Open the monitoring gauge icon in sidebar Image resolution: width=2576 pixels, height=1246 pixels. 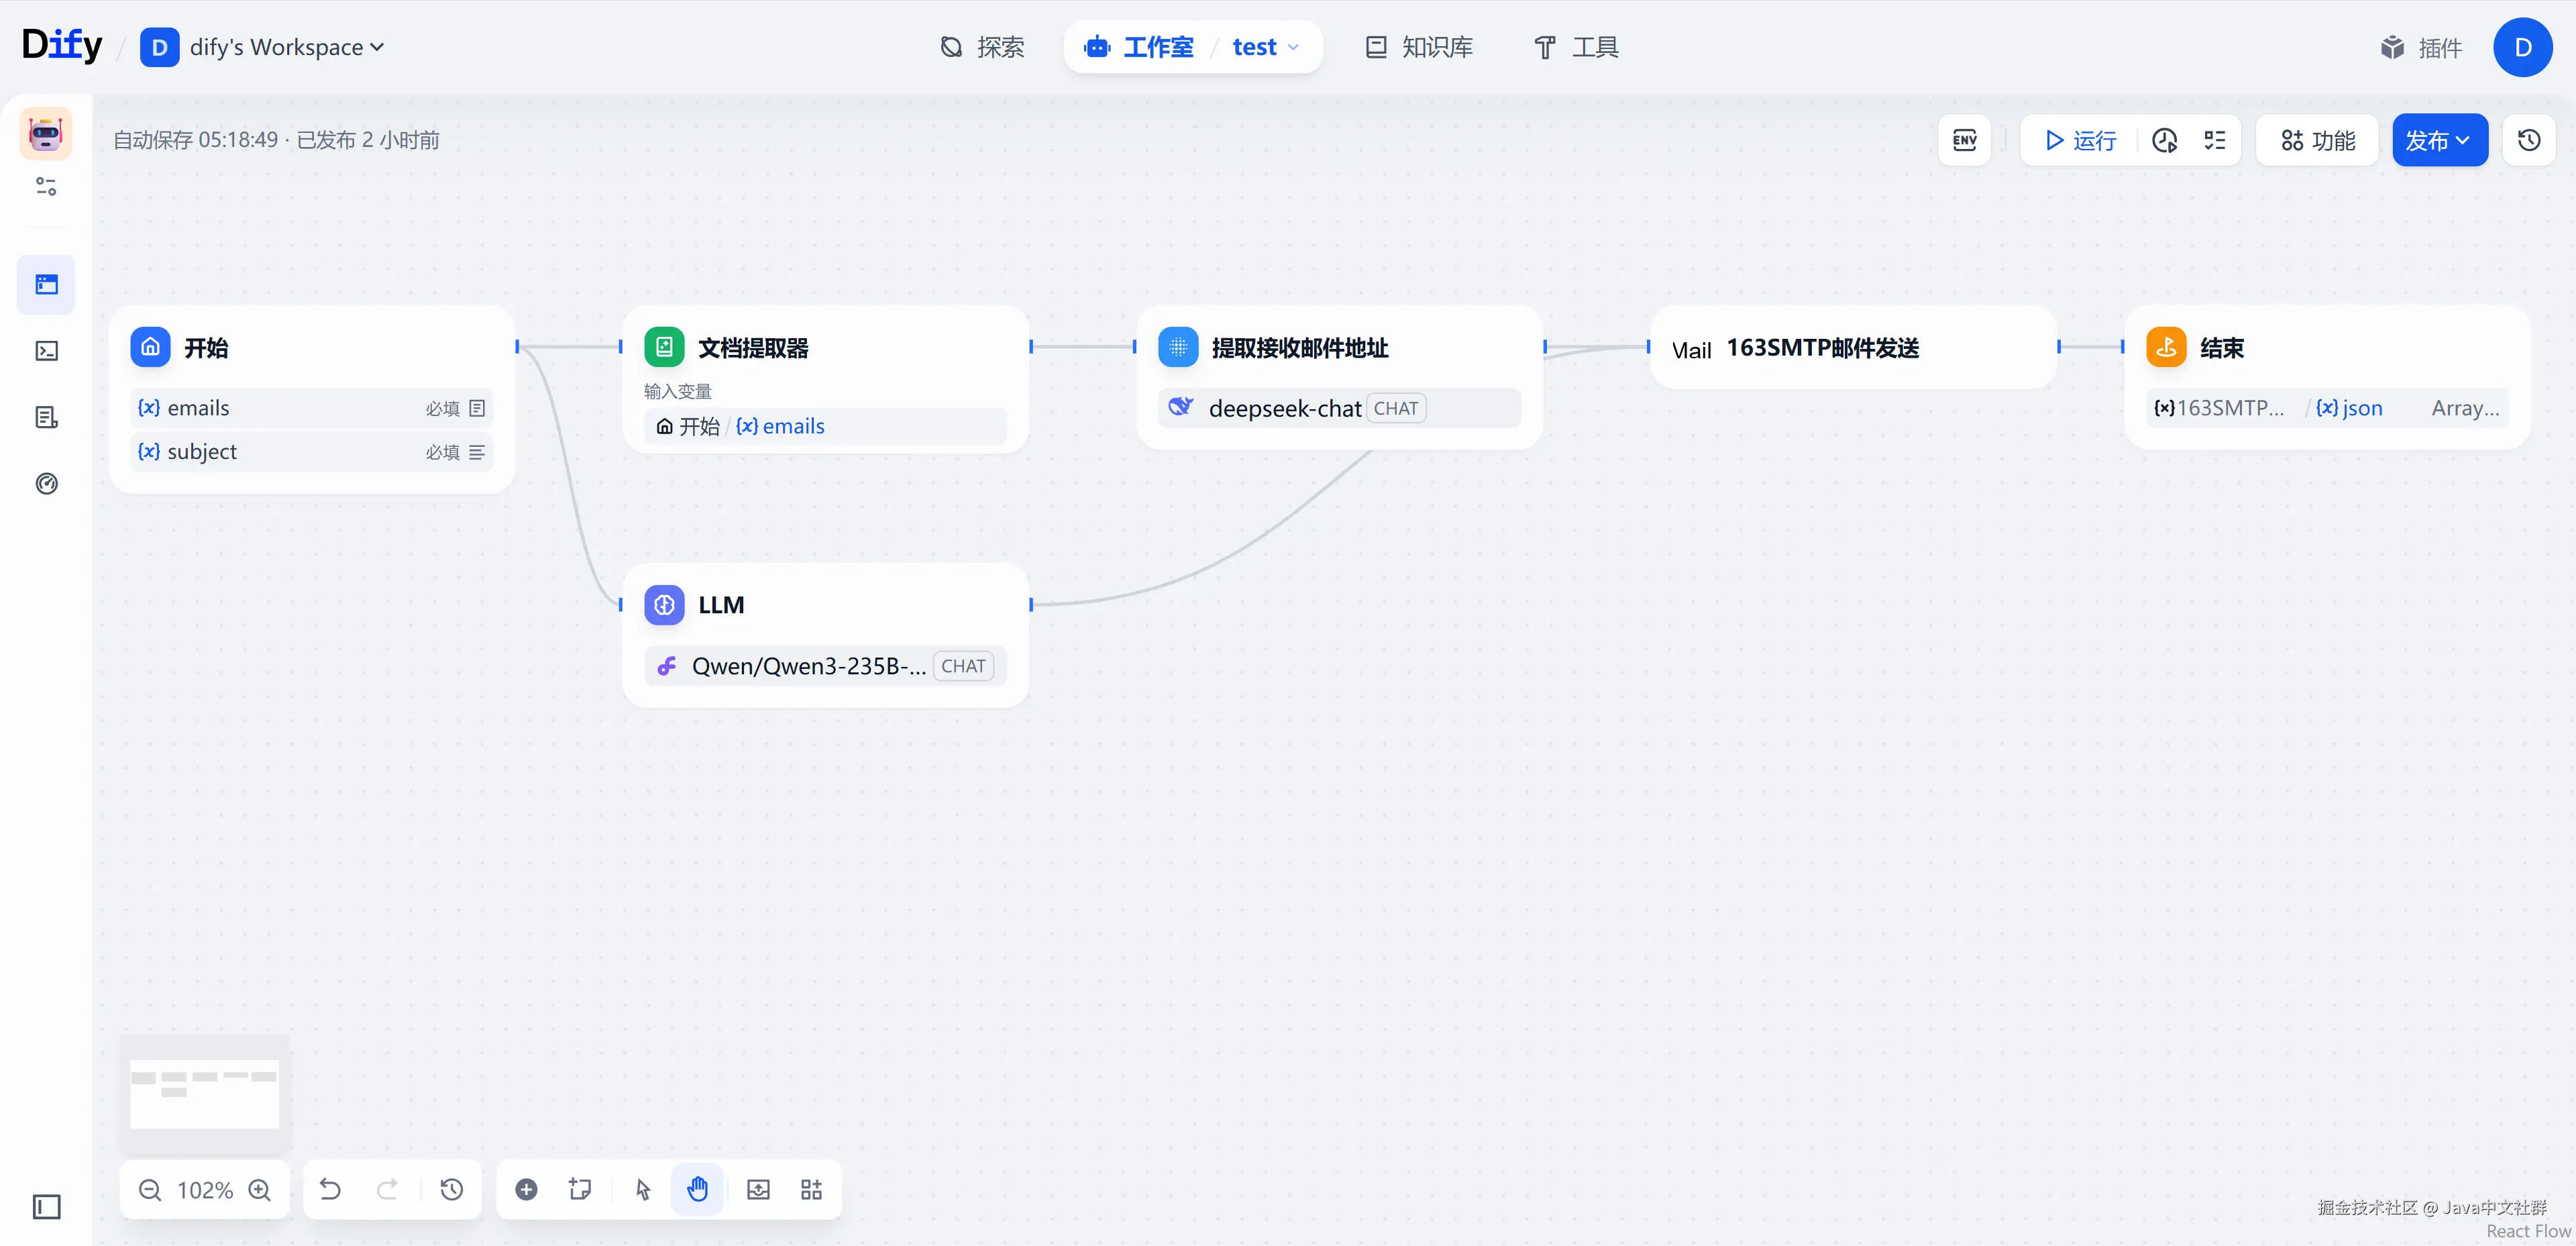point(46,484)
